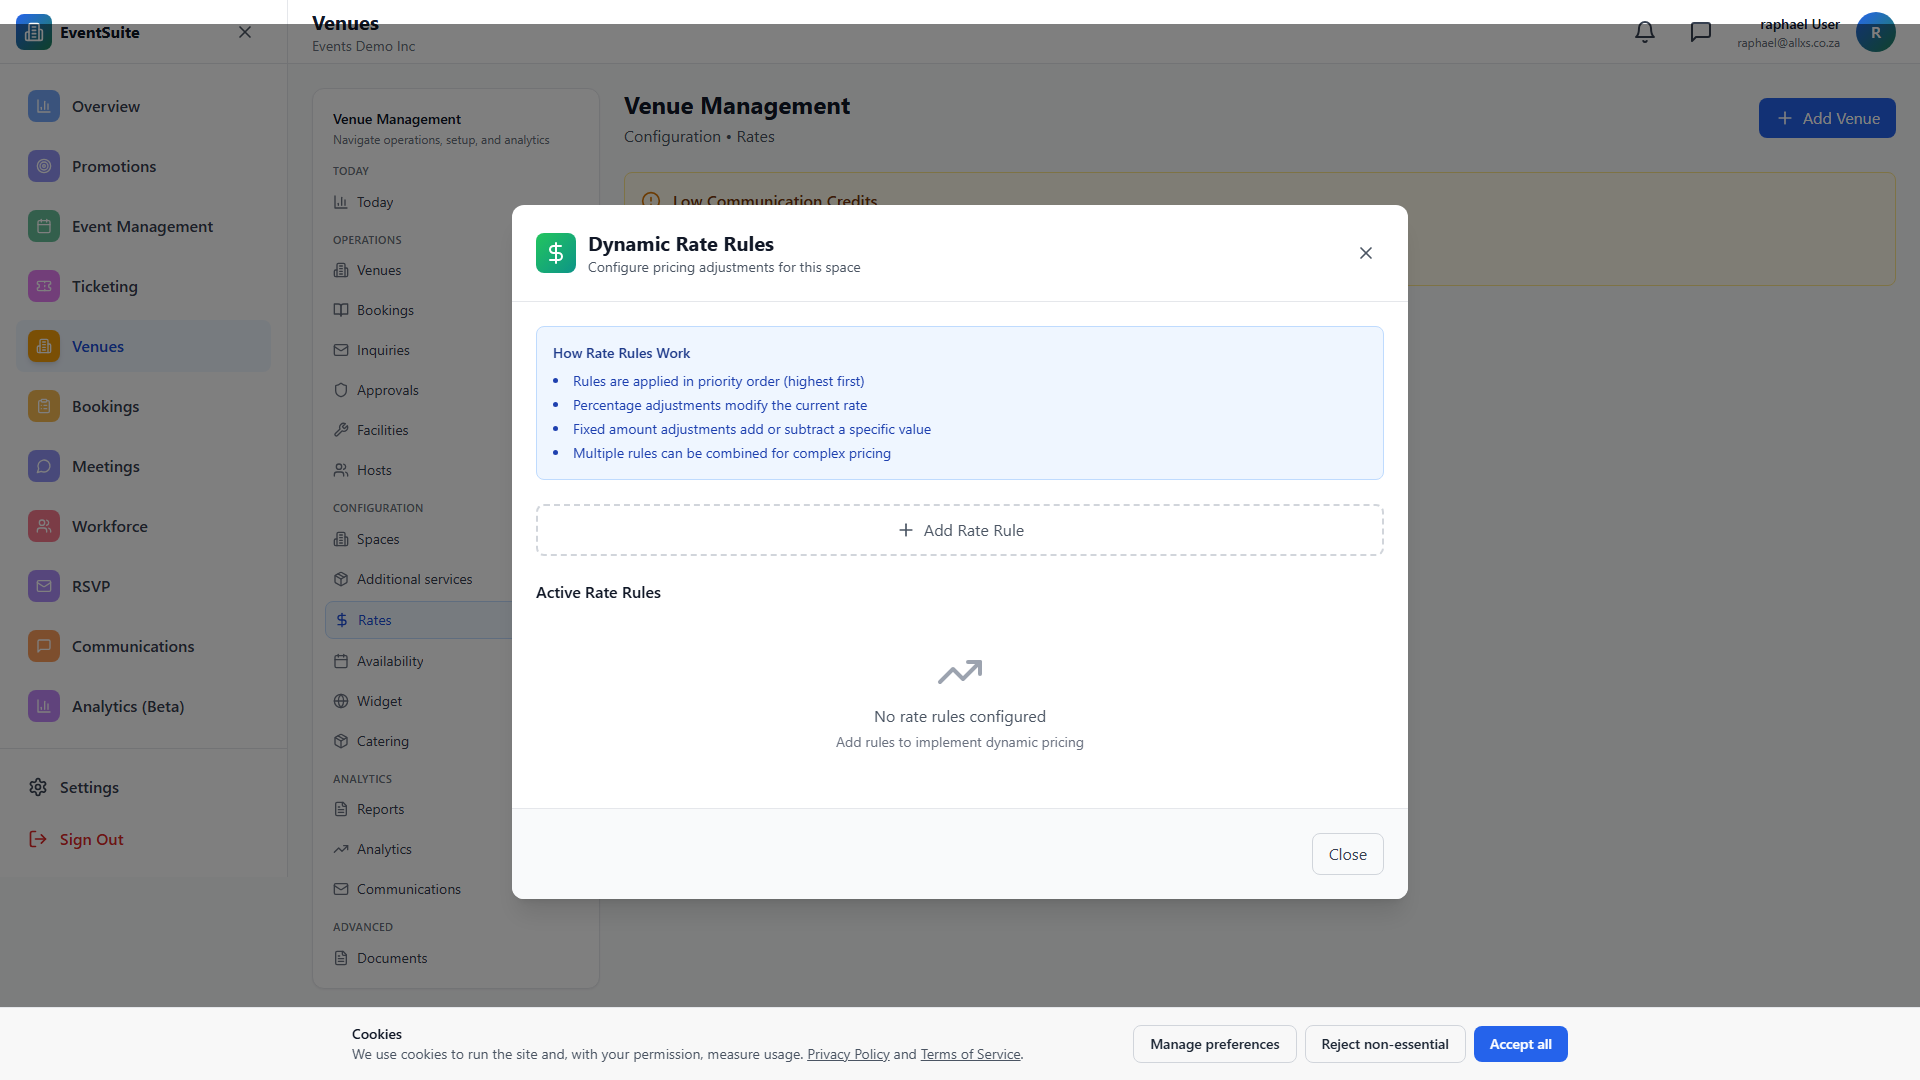Select Availability in venue configuration menu
Screen dimensions: 1920x1080
tap(390, 661)
